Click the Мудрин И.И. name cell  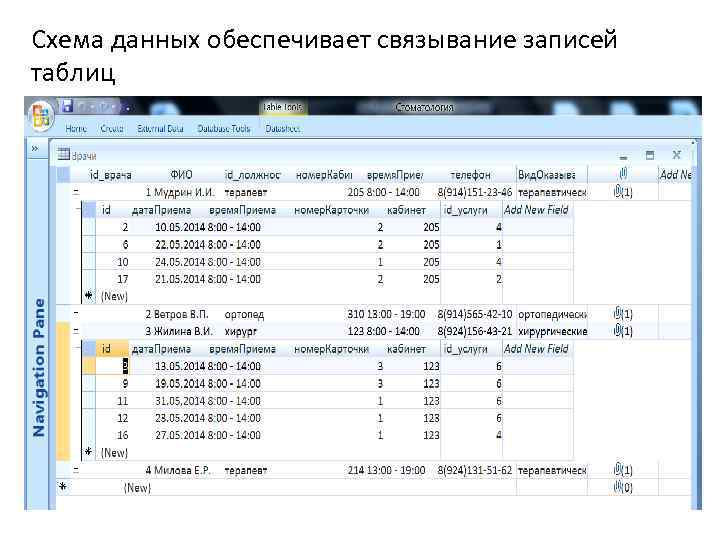click(184, 192)
